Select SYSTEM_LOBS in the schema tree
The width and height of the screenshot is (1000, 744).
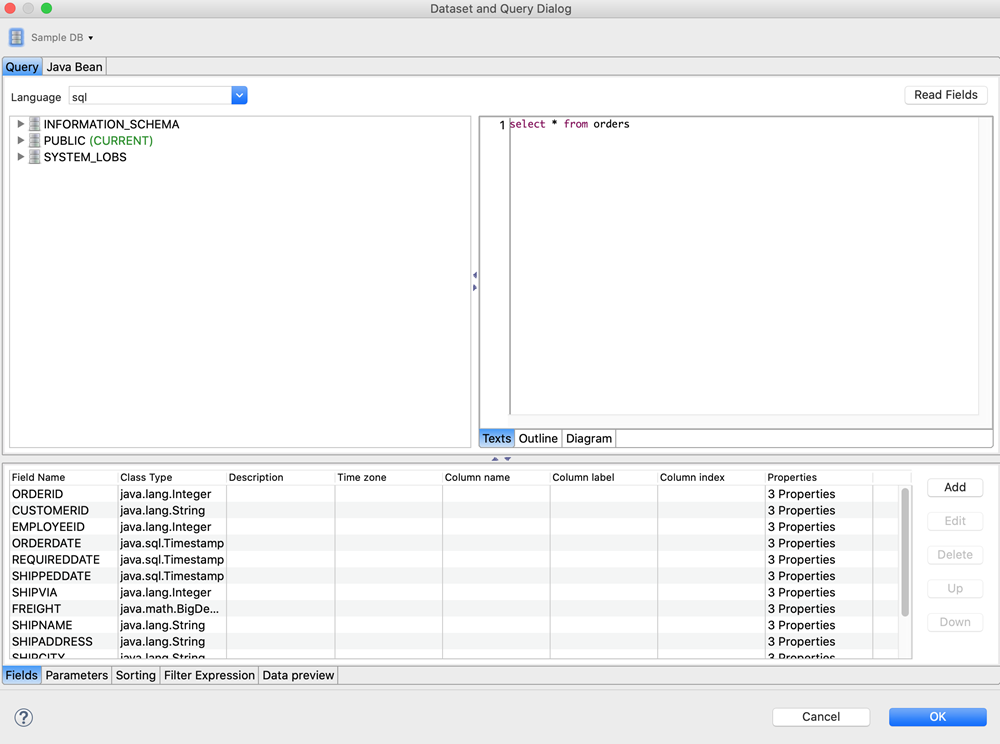(x=85, y=157)
